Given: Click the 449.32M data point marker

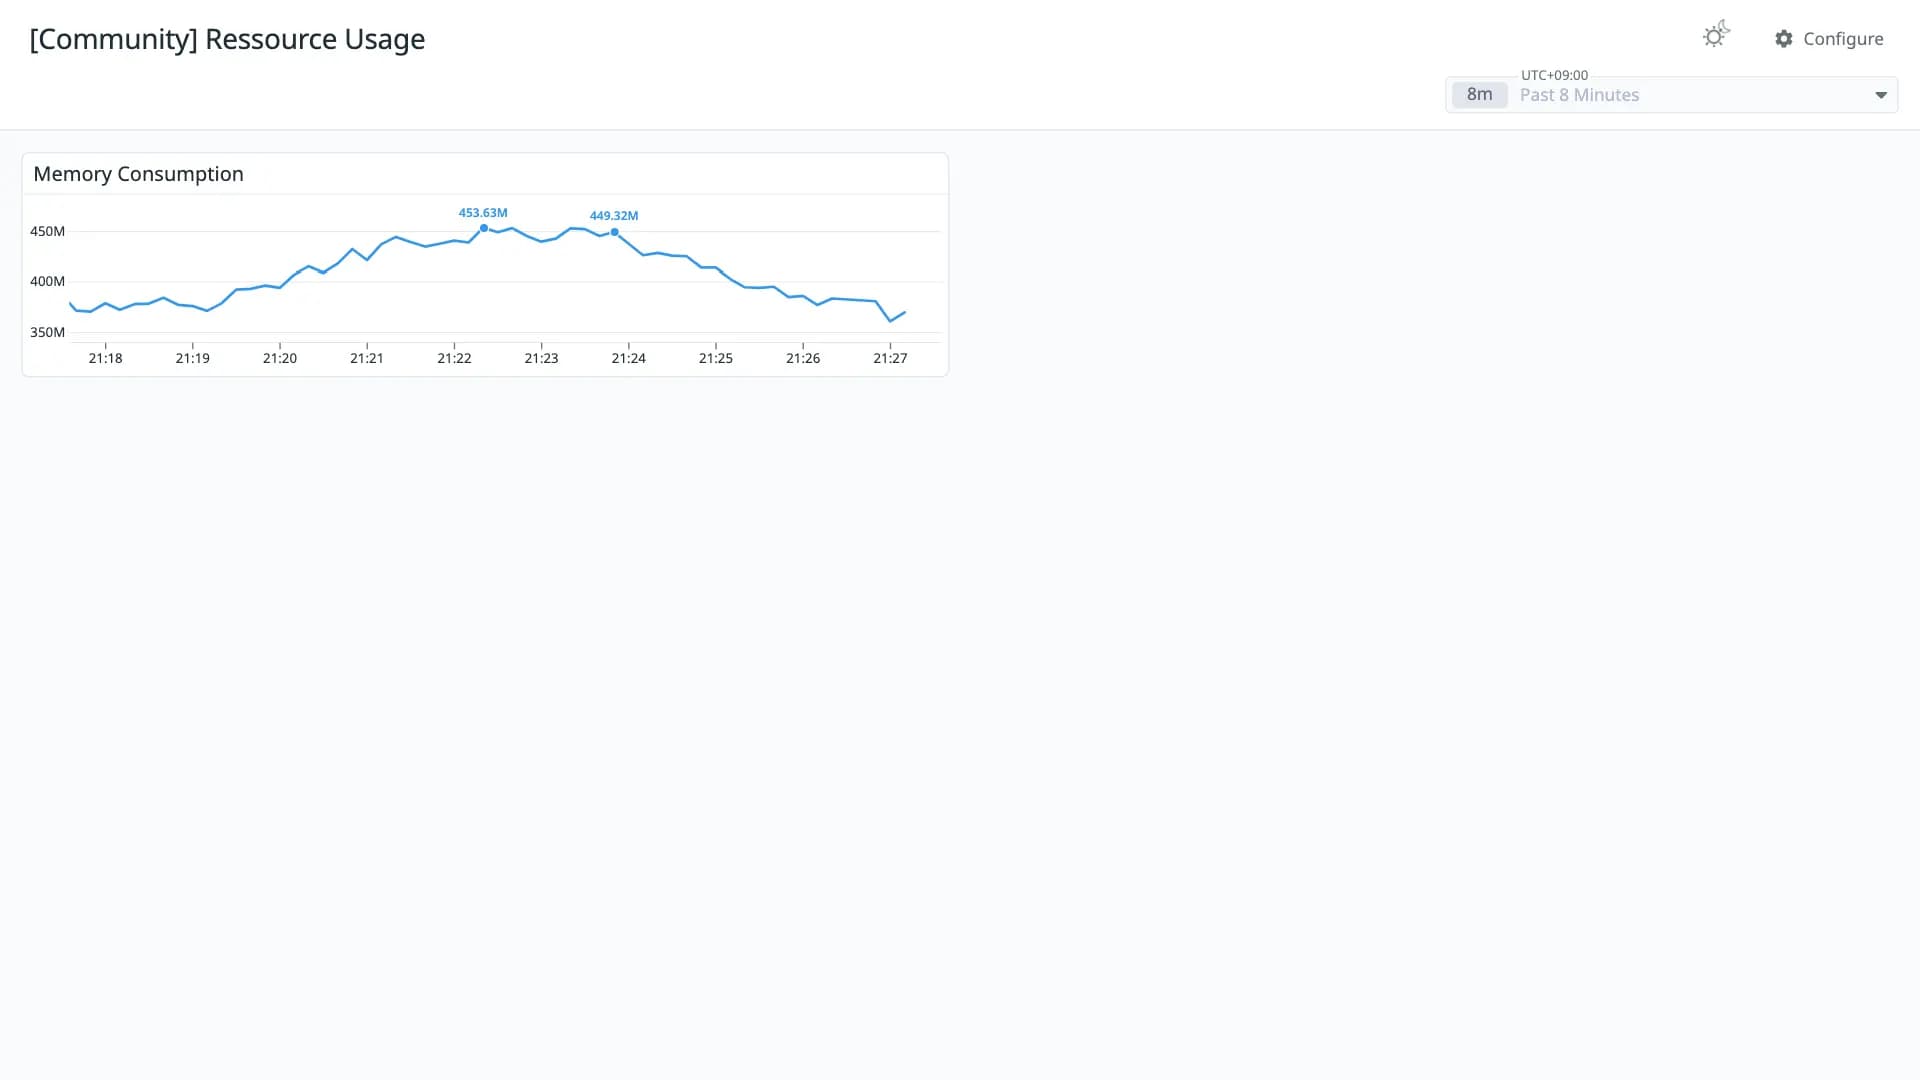Looking at the screenshot, I should pos(614,232).
